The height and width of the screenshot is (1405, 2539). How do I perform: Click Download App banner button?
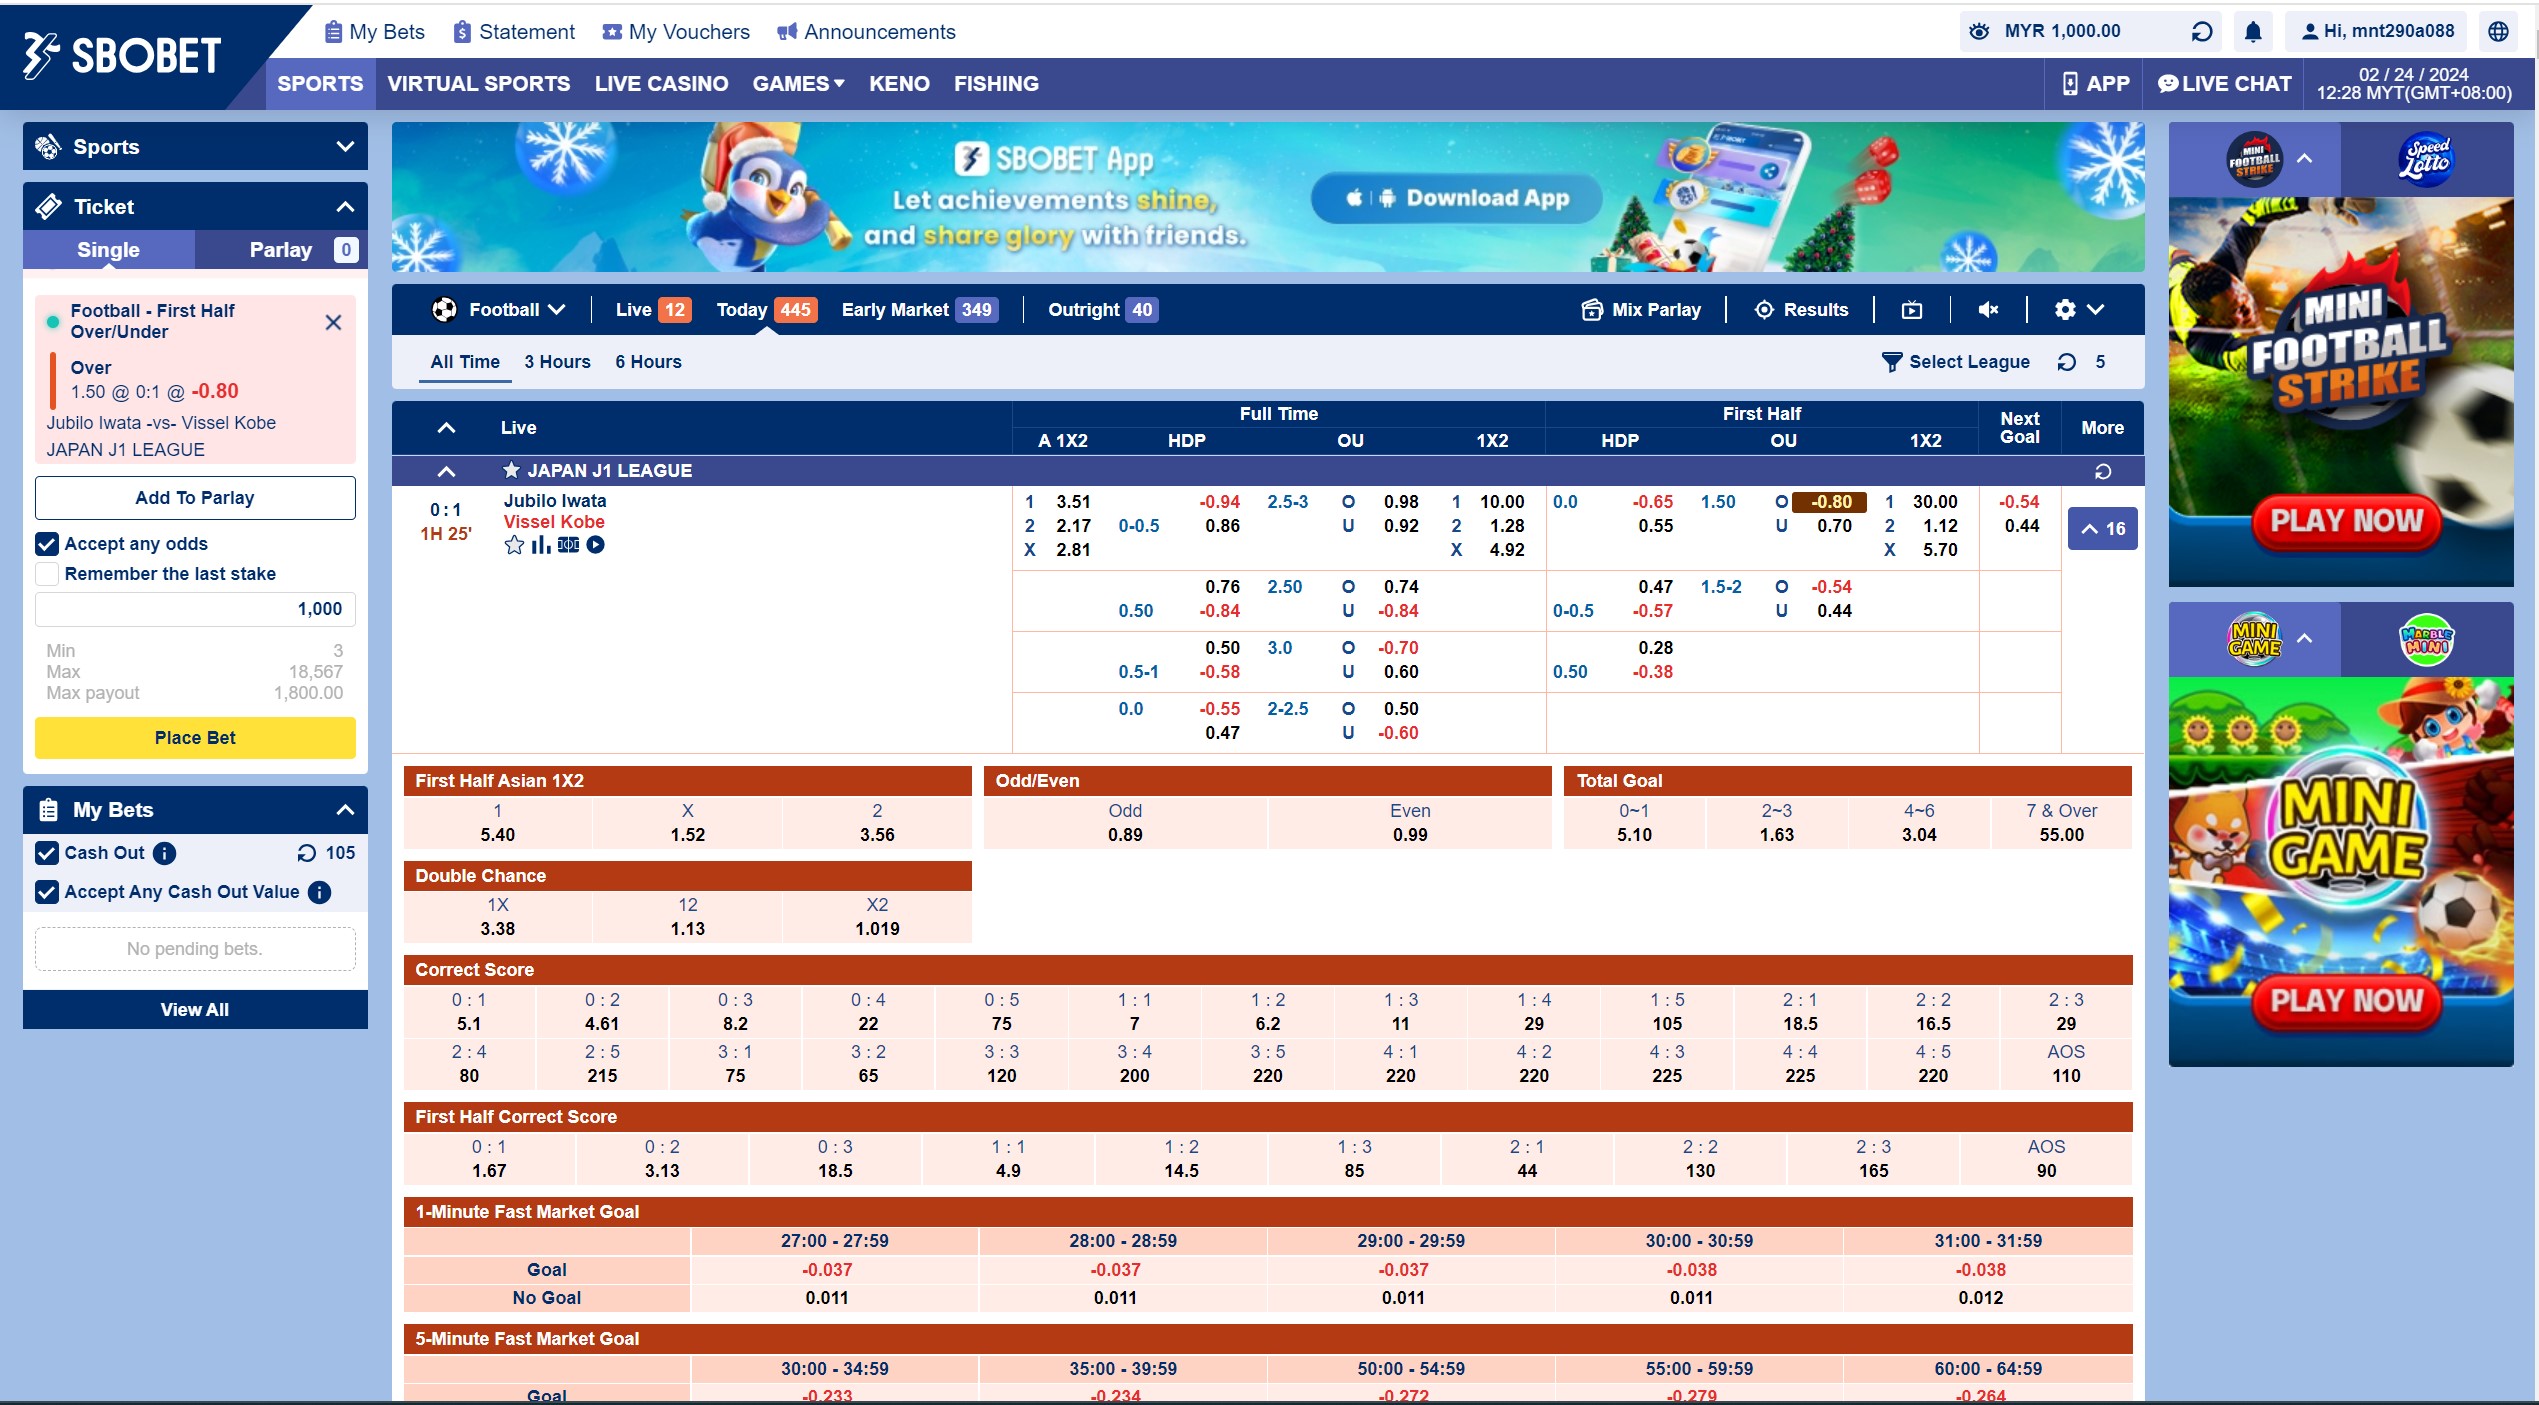[x=1457, y=198]
